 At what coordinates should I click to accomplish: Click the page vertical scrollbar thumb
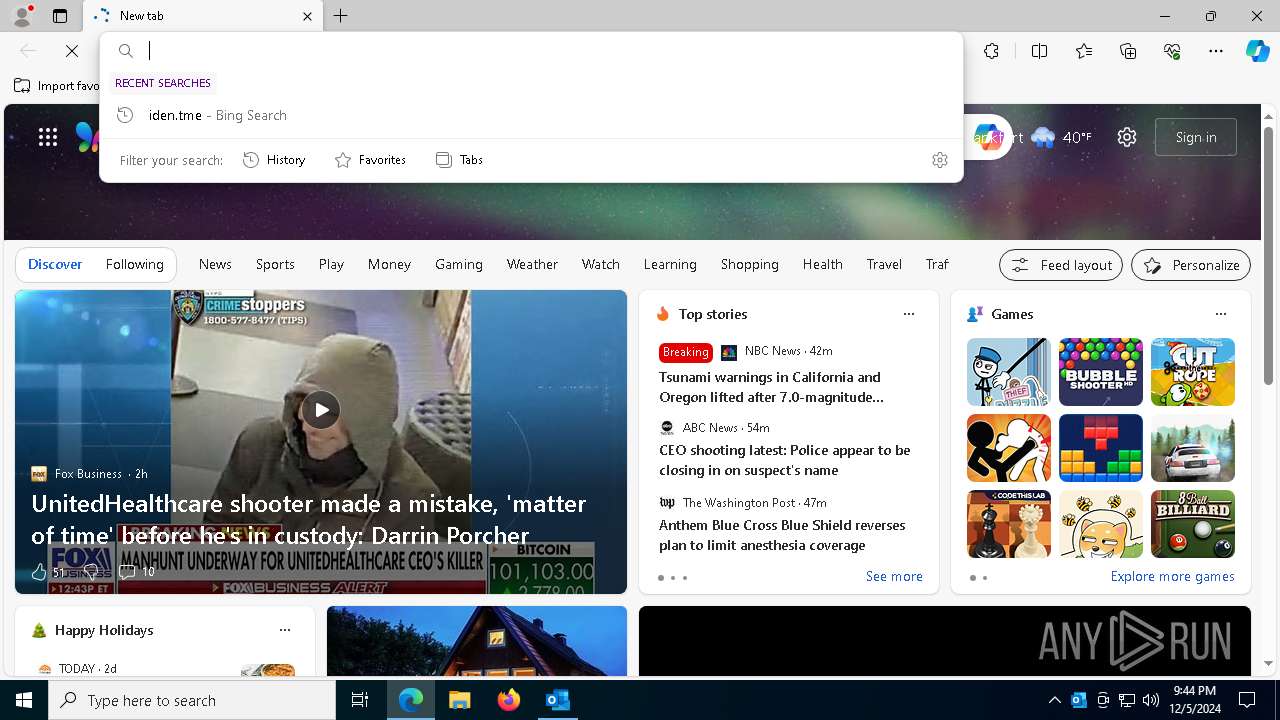point(1268,255)
